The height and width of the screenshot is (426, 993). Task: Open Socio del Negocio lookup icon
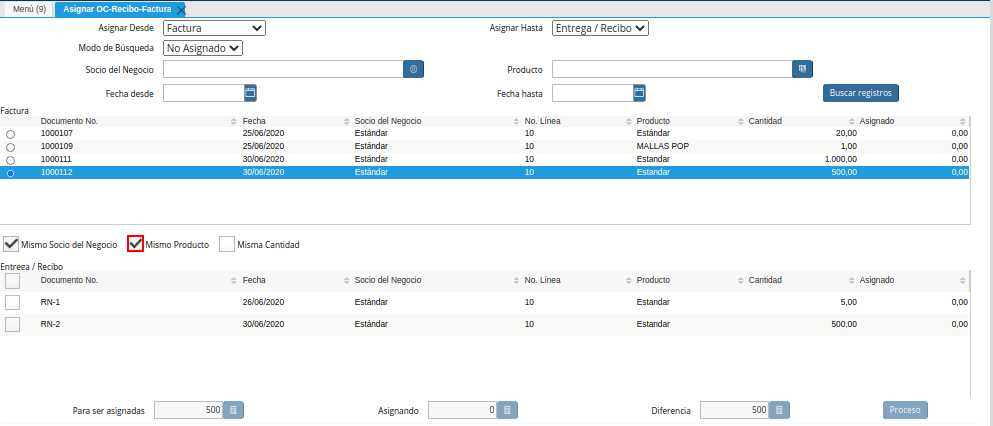click(x=415, y=69)
